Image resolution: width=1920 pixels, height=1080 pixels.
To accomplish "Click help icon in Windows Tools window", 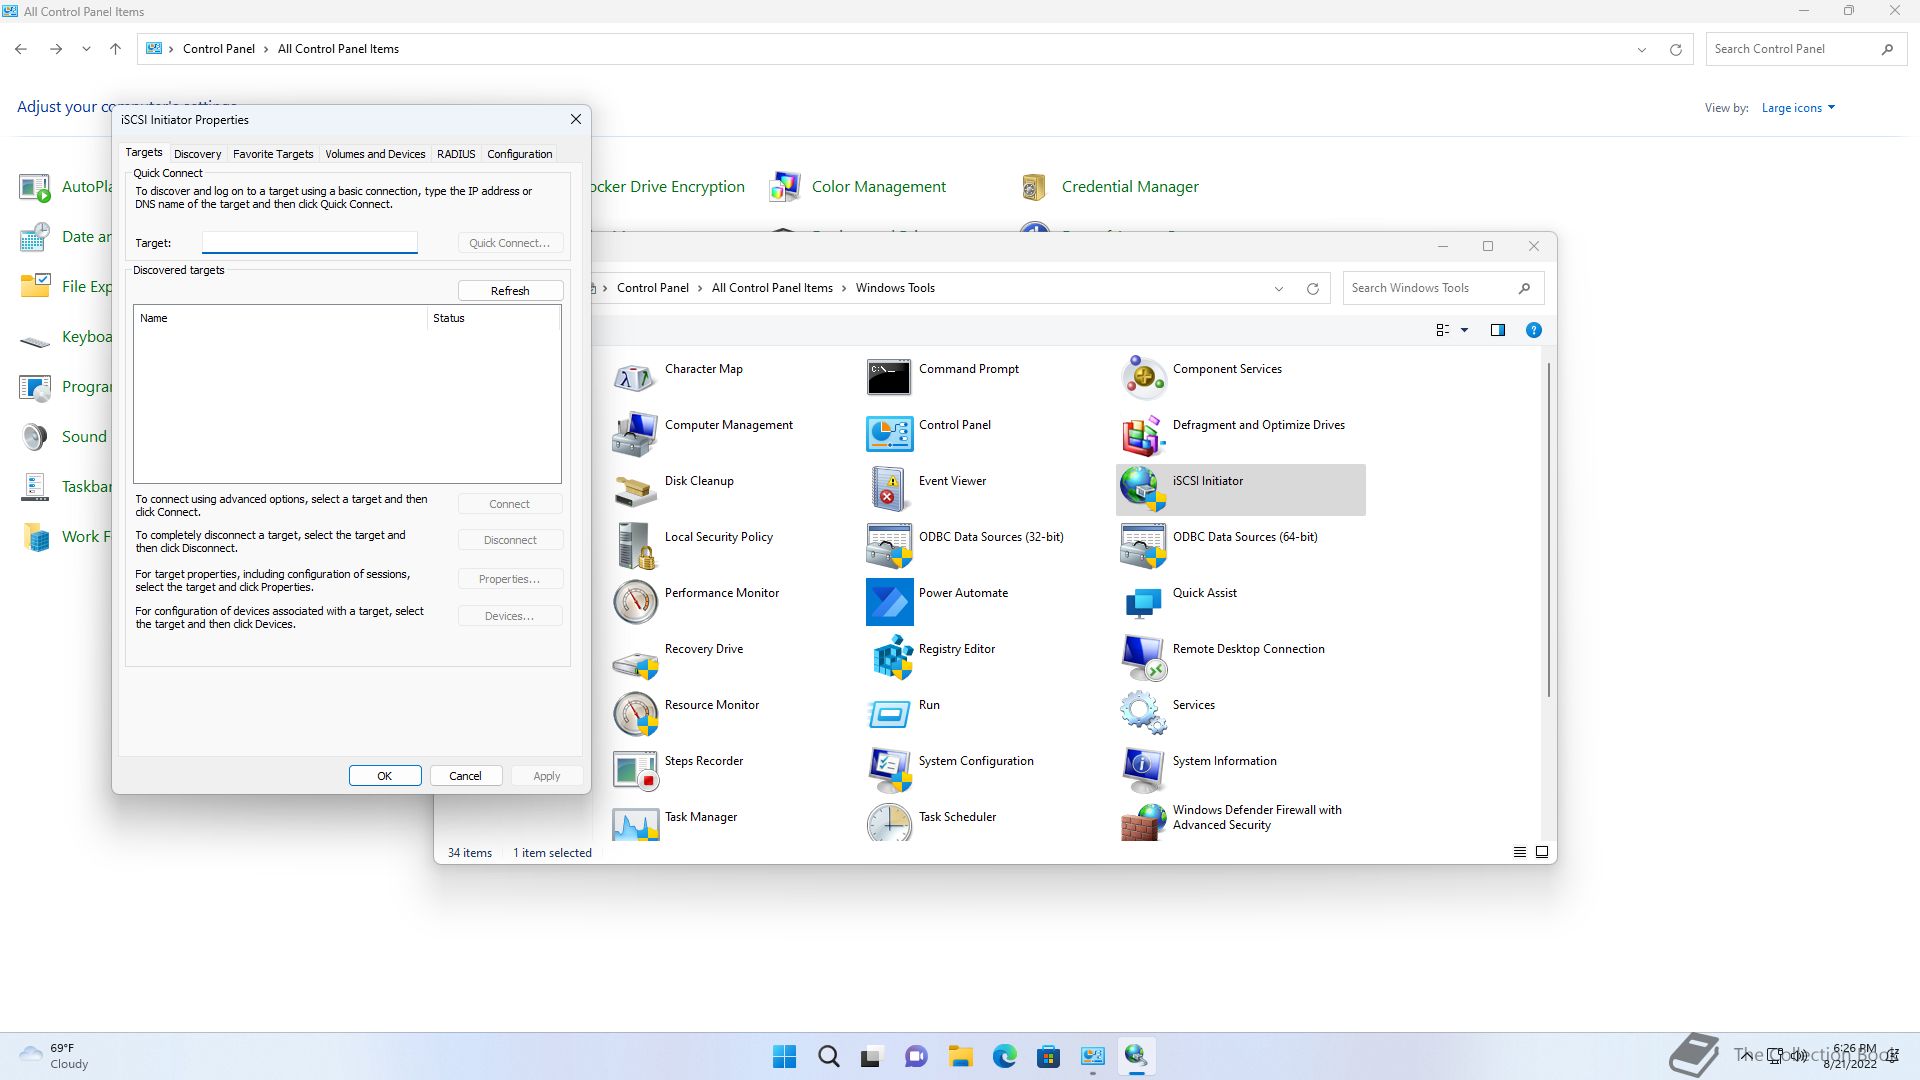I will pos(1533,330).
